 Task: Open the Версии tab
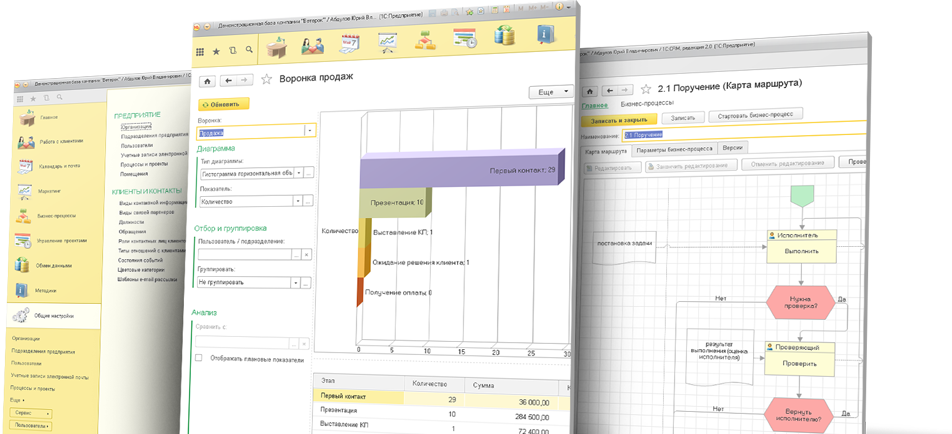[733, 149]
